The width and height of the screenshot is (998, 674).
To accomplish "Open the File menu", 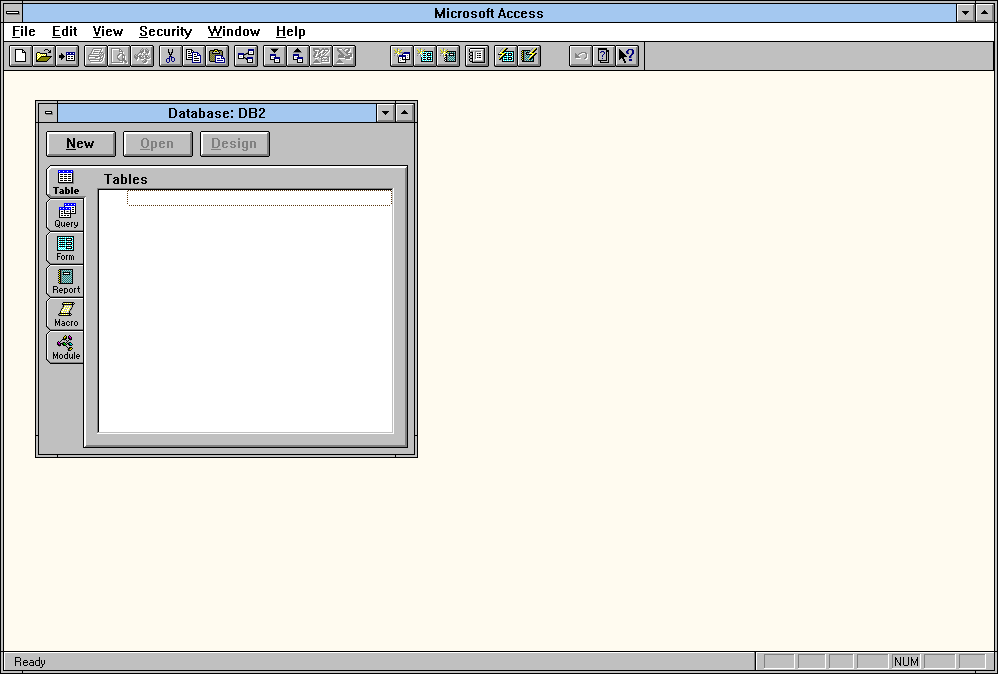I will (x=23, y=32).
